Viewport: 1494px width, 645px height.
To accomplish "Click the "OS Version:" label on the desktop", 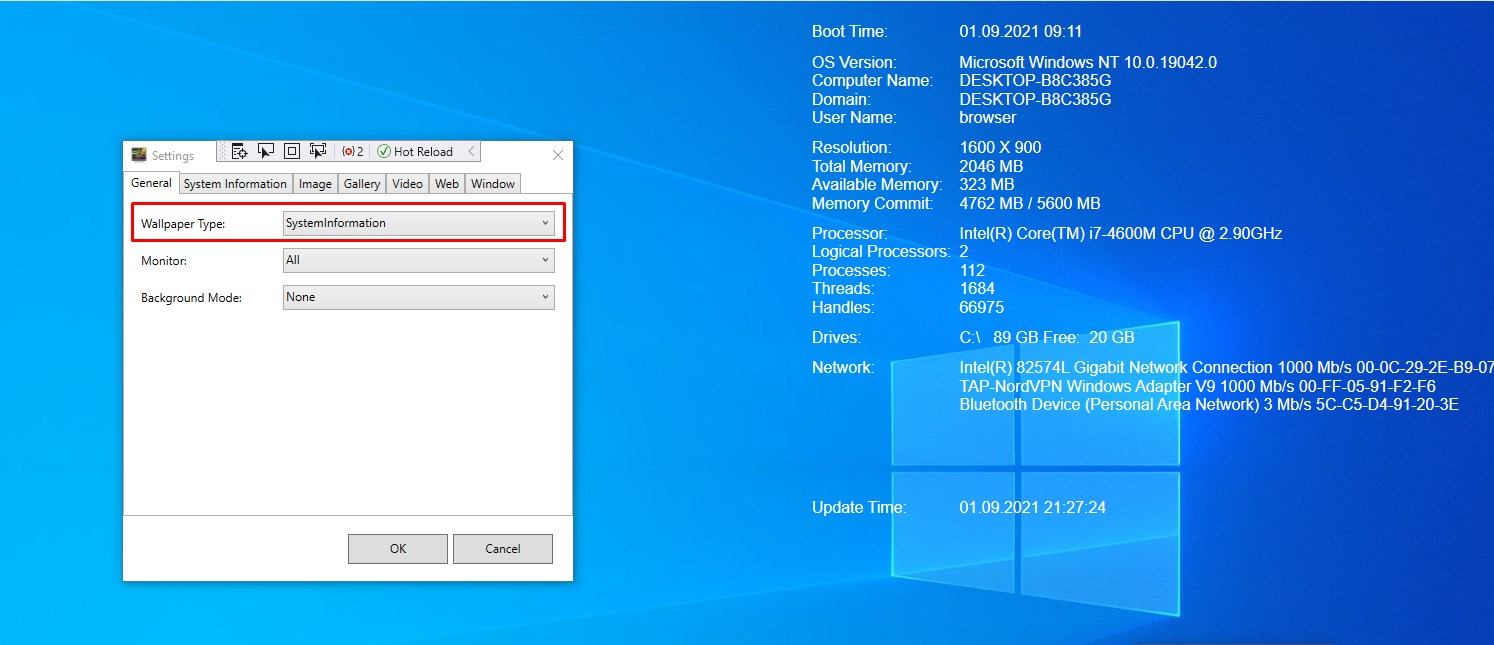I will (x=854, y=62).
